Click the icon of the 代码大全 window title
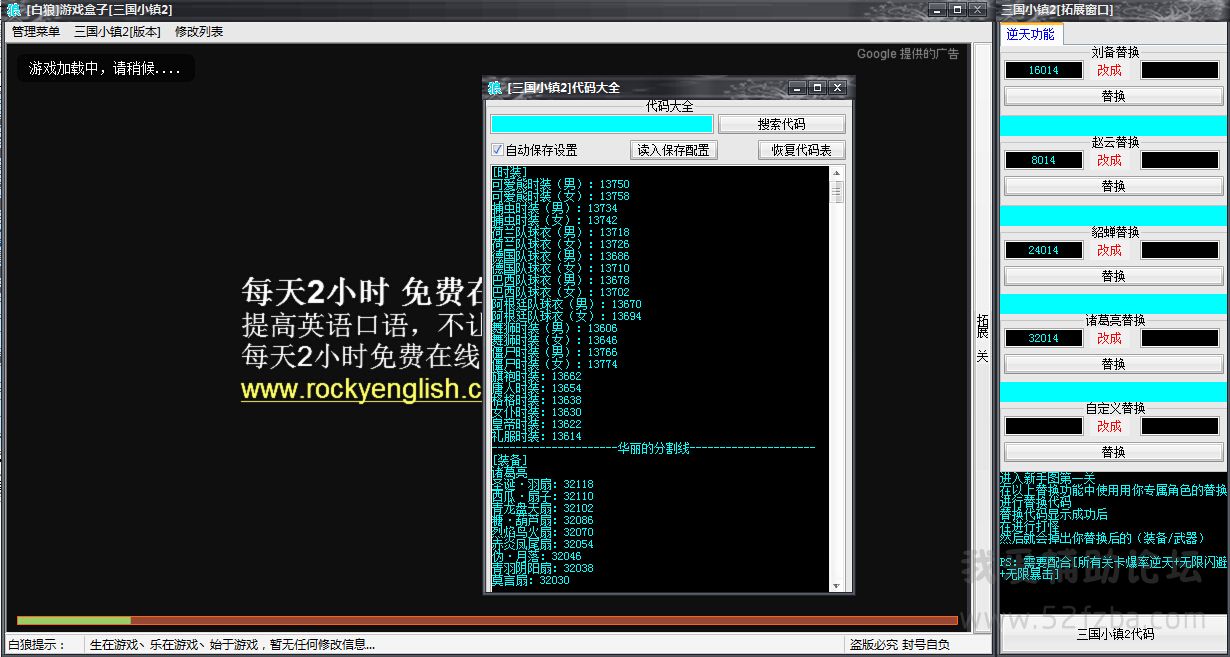1230x657 pixels. click(495, 88)
